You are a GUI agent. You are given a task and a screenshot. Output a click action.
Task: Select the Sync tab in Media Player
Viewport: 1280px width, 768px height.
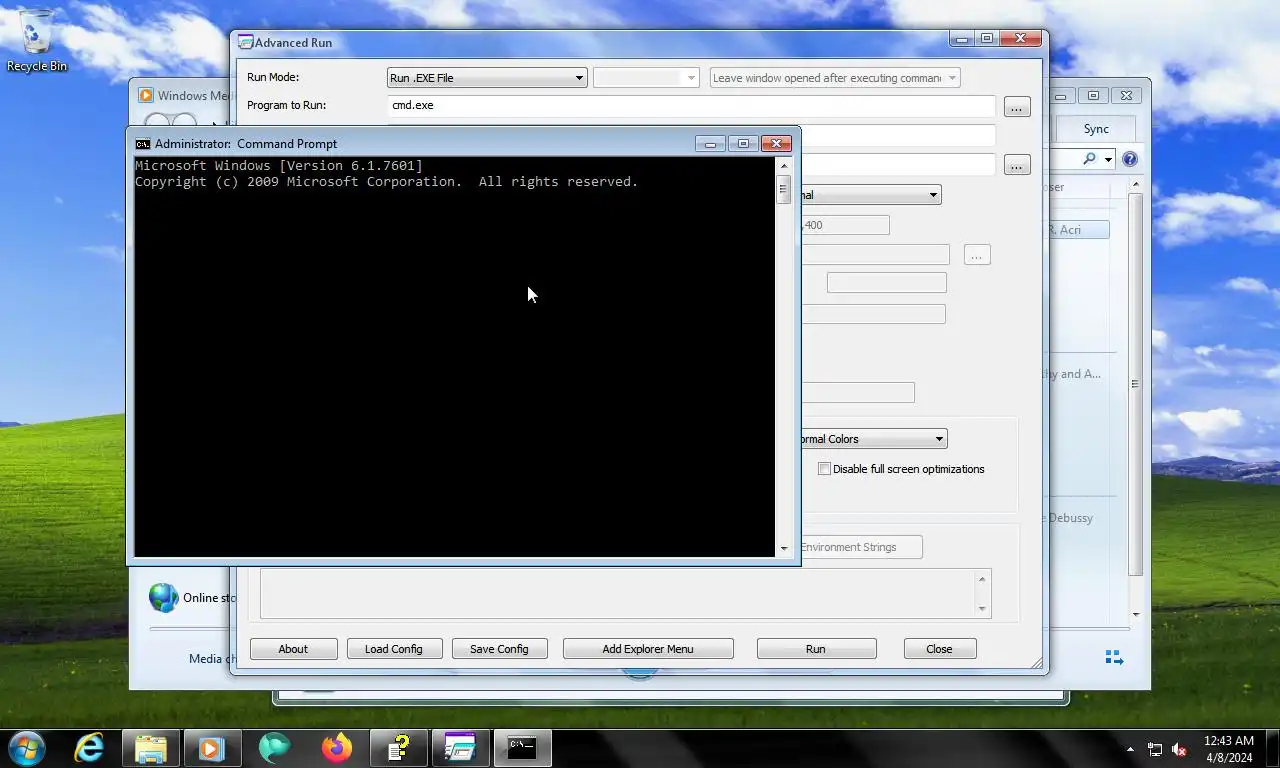coord(1096,129)
